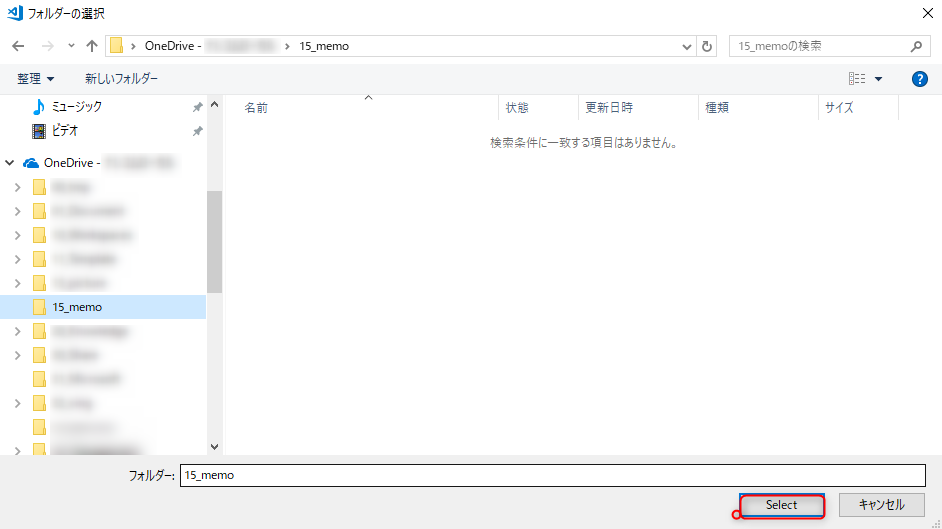942x529 pixels.
Task: Go forward with the right arrow
Action: pos(47,46)
